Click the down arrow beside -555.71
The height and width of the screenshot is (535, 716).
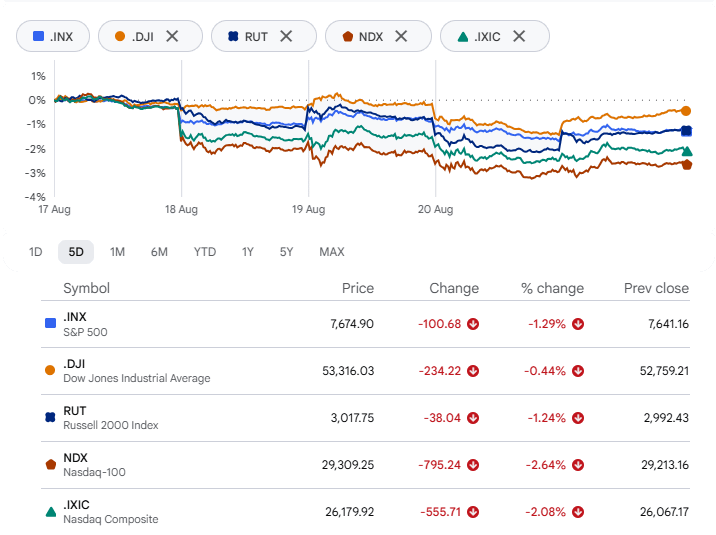(x=473, y=512)
